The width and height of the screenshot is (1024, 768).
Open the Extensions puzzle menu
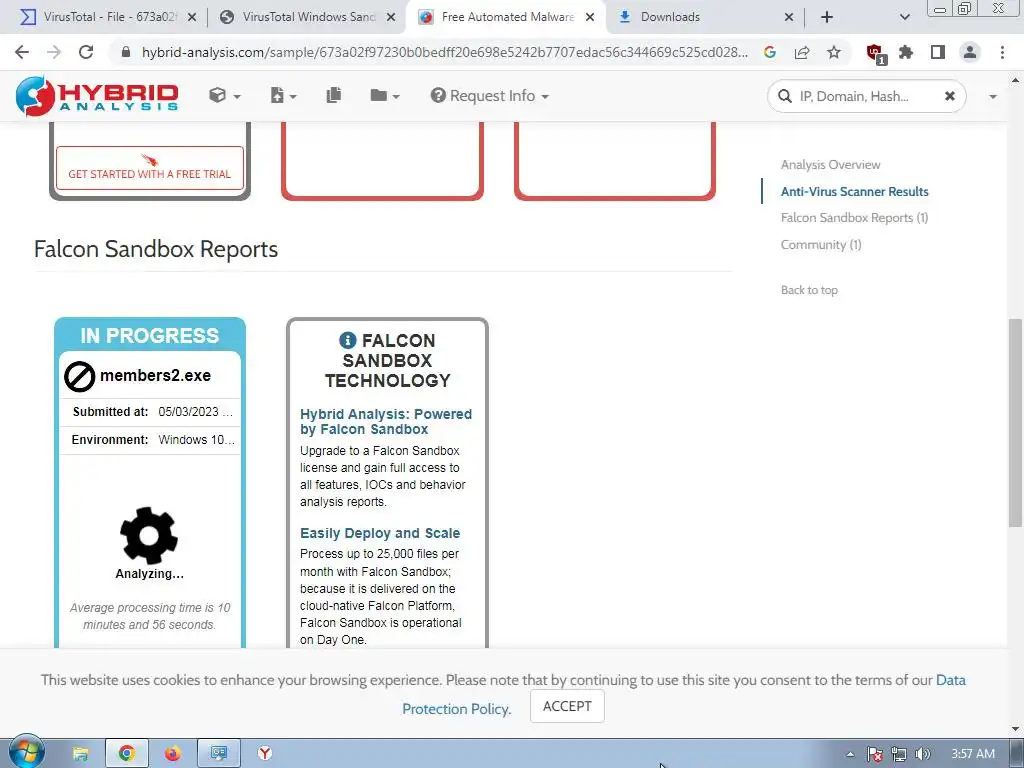[x=906, y=52]
